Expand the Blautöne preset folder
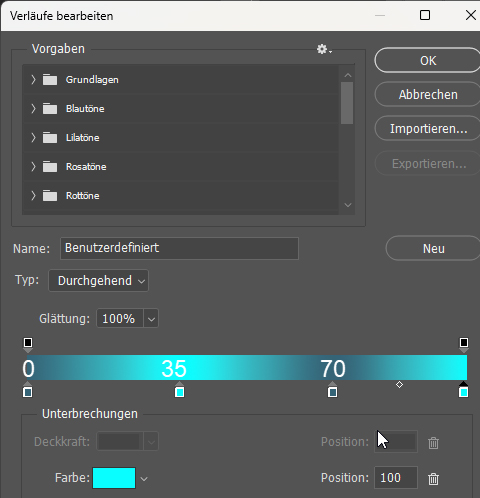The image size is (480, 498). pyautogui.click(x=33, y=108)
